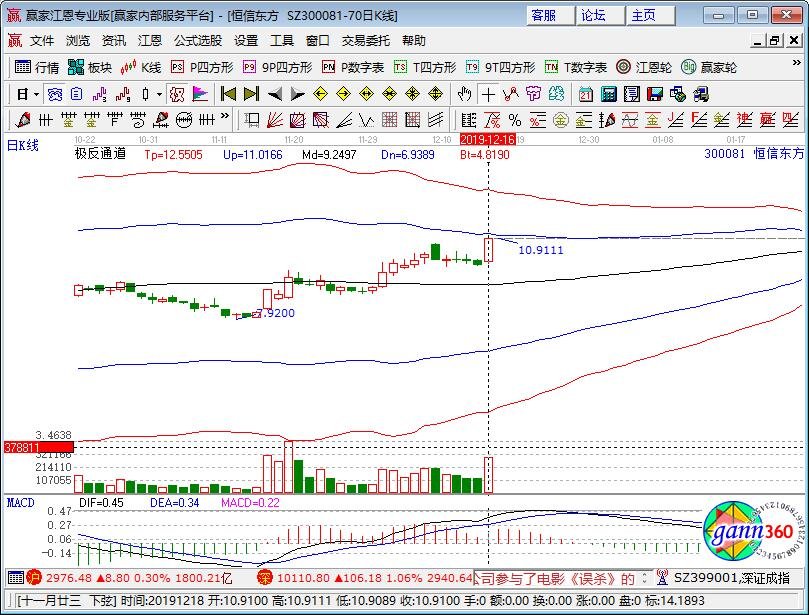Click the floppy disk save icon

[x=655, y=94]
